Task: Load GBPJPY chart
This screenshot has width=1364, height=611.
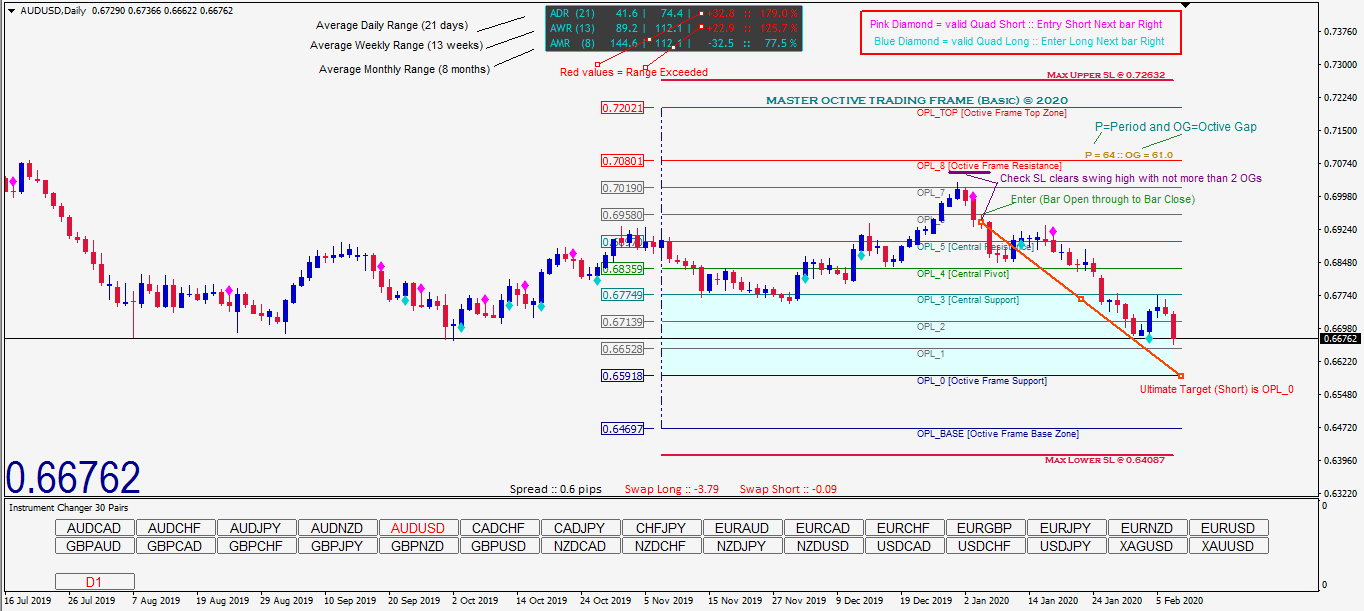Action: 337,546
